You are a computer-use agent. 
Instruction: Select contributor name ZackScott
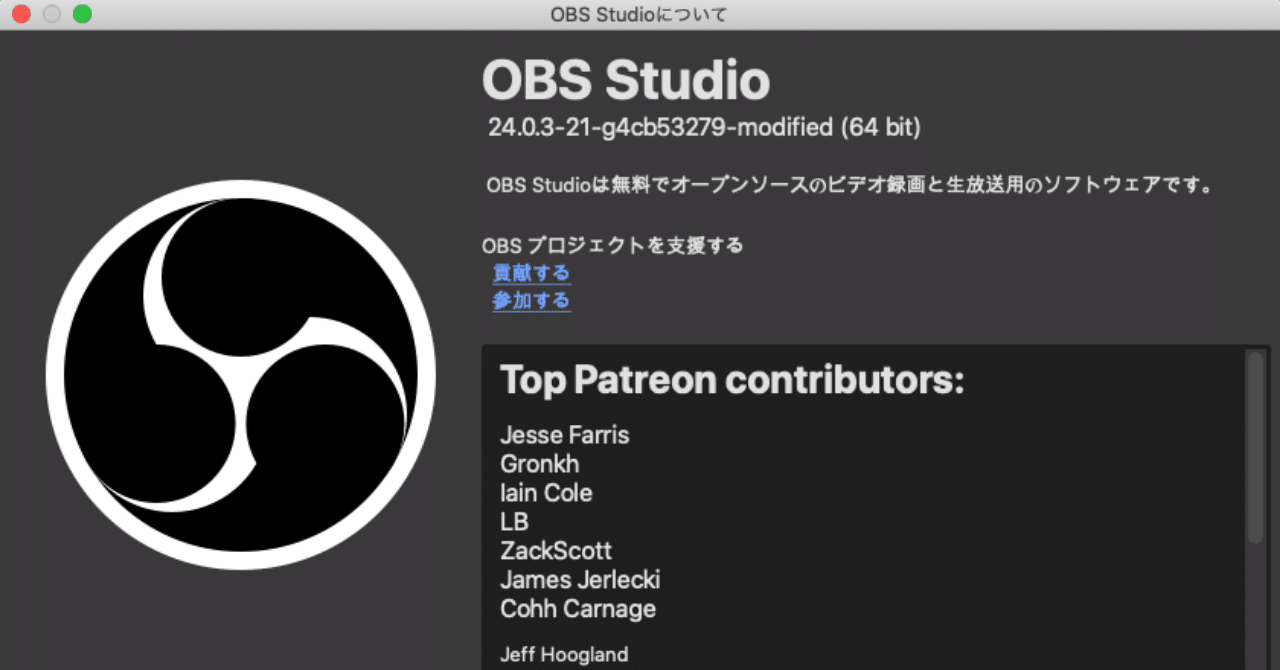tap(556, 551)
